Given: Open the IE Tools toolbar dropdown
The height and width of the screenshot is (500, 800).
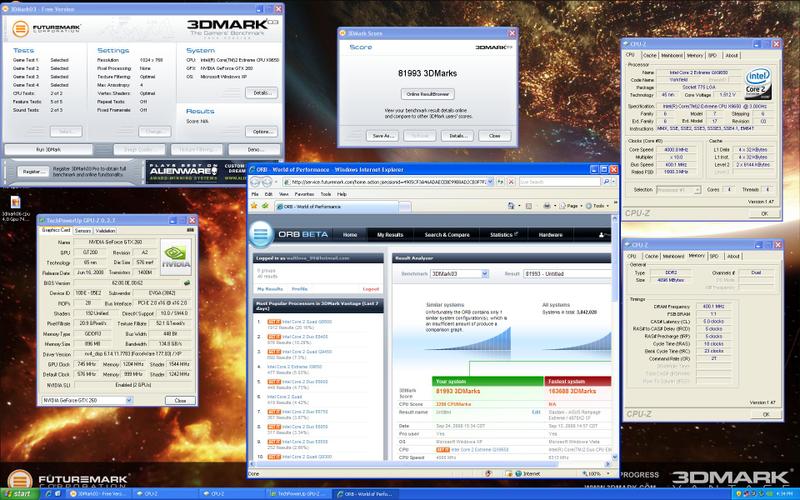Looking at the screenshot, I should 596,206.
